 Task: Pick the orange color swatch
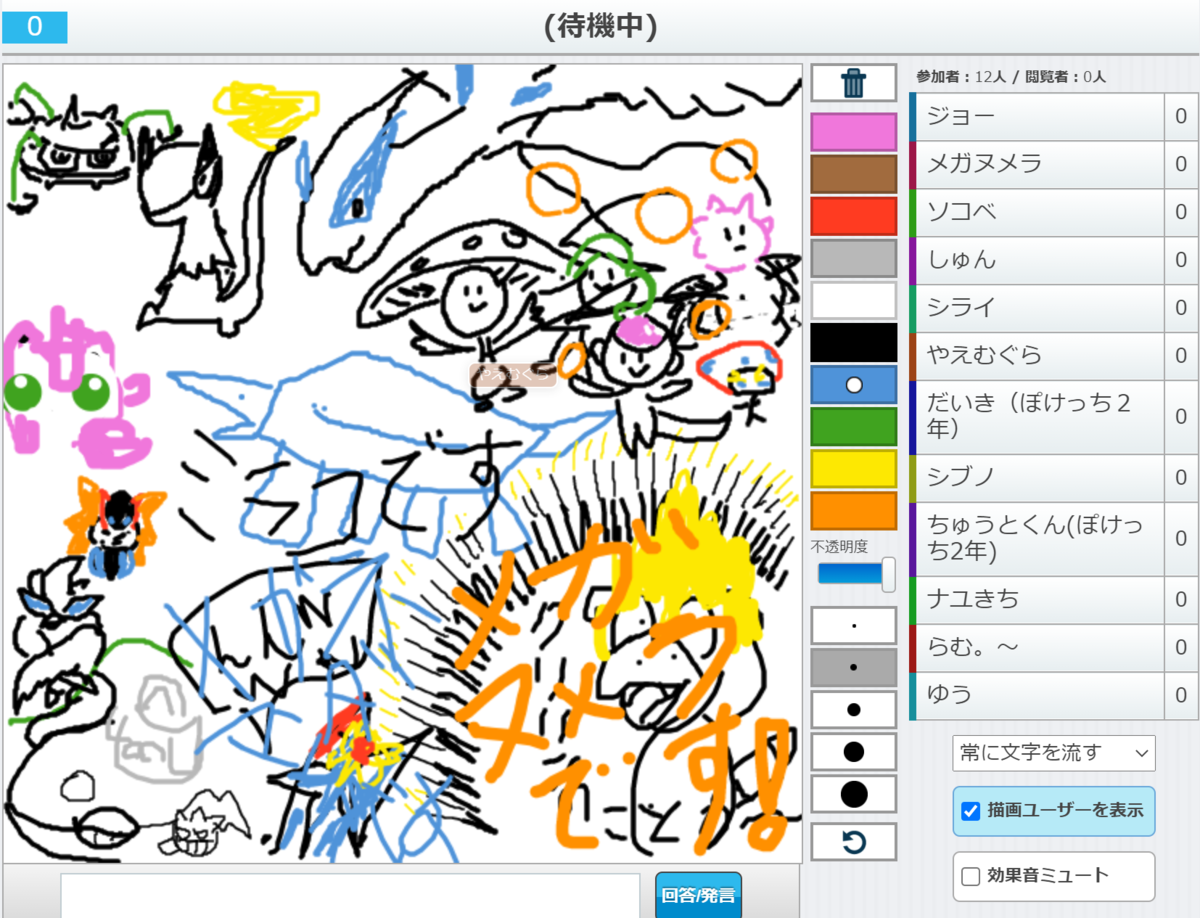[x=853, y=510]
